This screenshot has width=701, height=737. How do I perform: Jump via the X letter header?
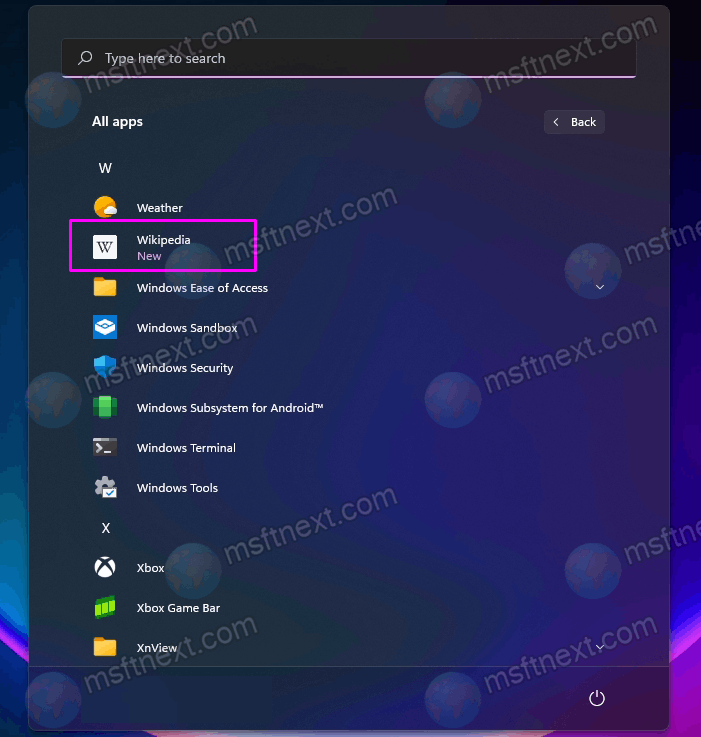tap(106, 528)
